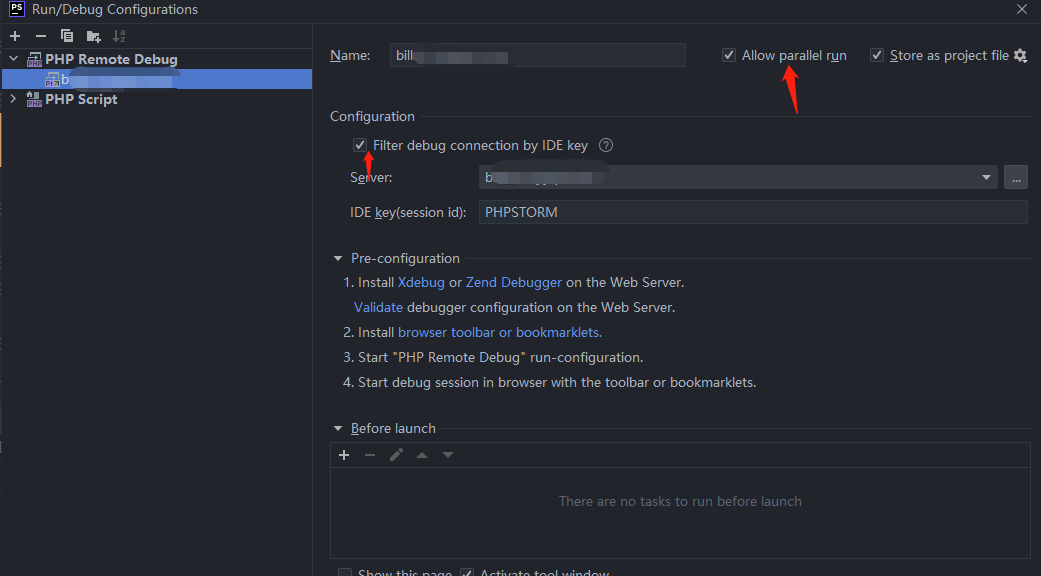1041x576 pixels.
Task: Open help for Filter debug connection
Action: click(605, 145)
